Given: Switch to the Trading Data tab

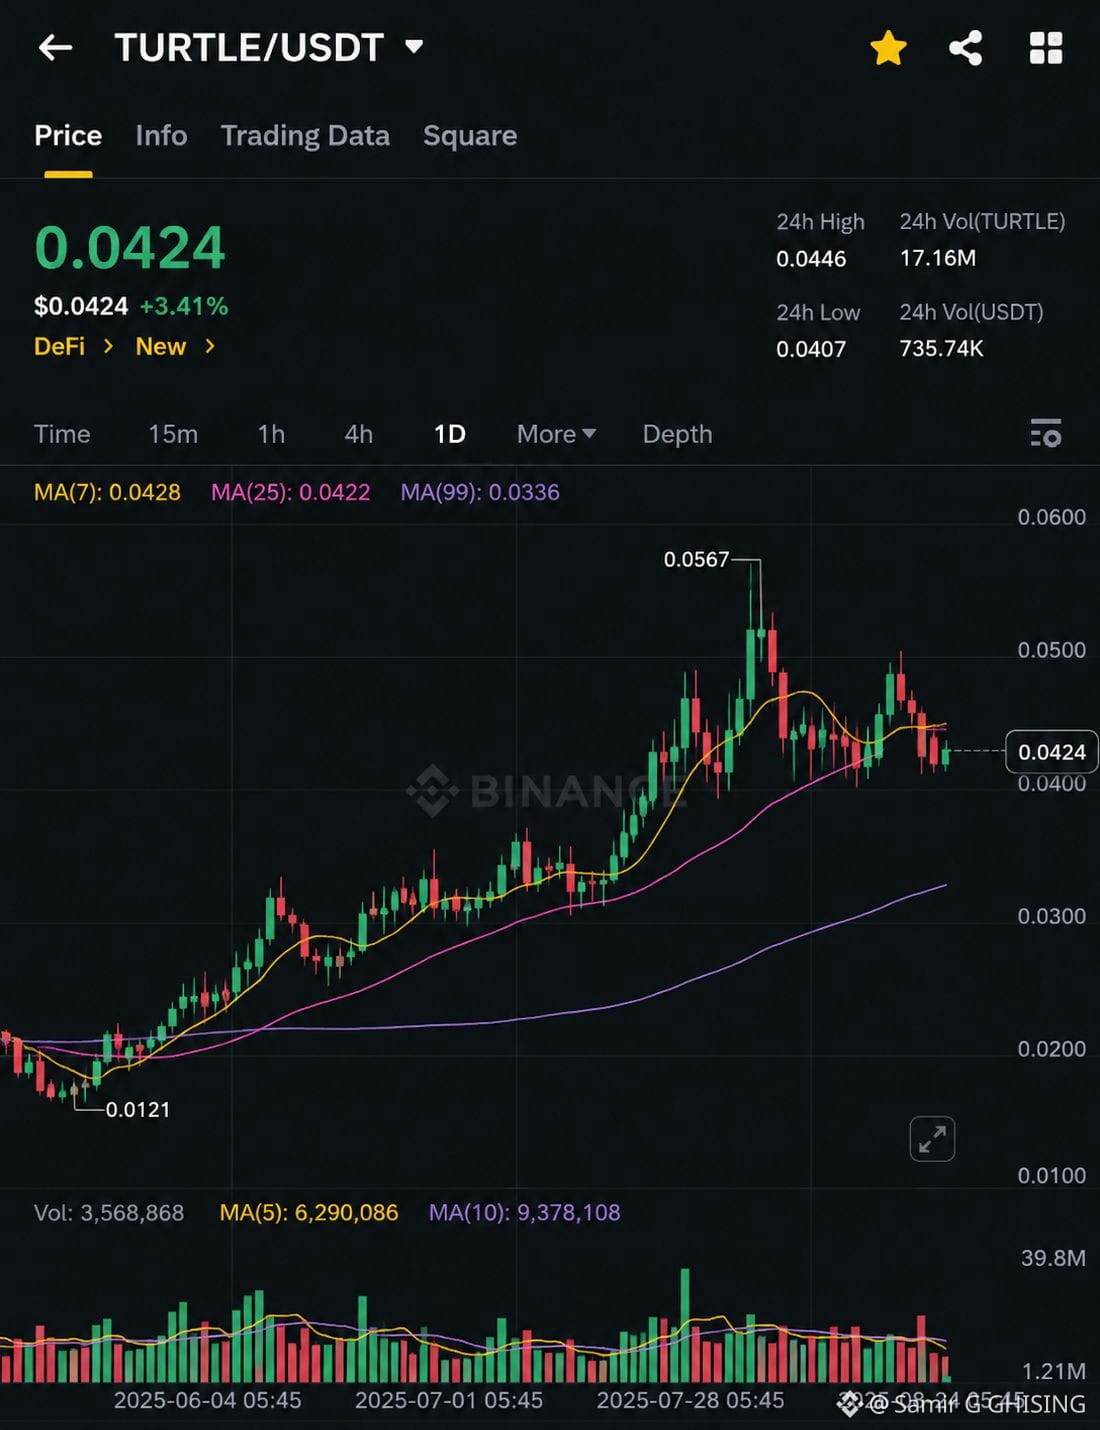Looking at the screenshot, I should (x=305, y=135).
